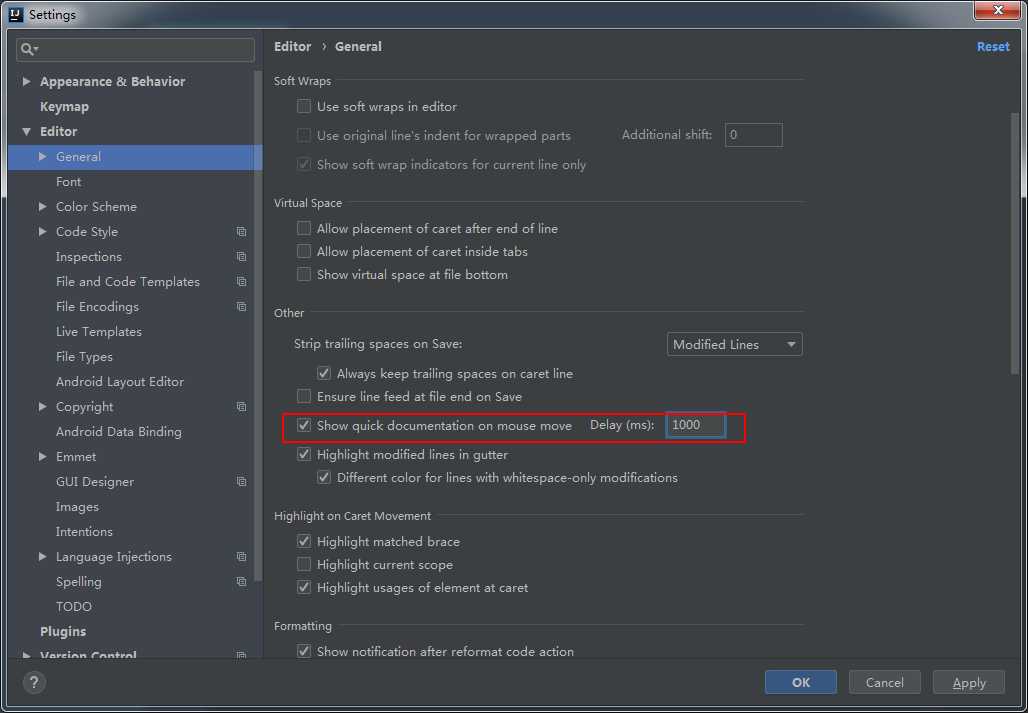The image size is (1028, 713).
Task: Click the project-level icon beside Spelling
Action: coord(241,582)
